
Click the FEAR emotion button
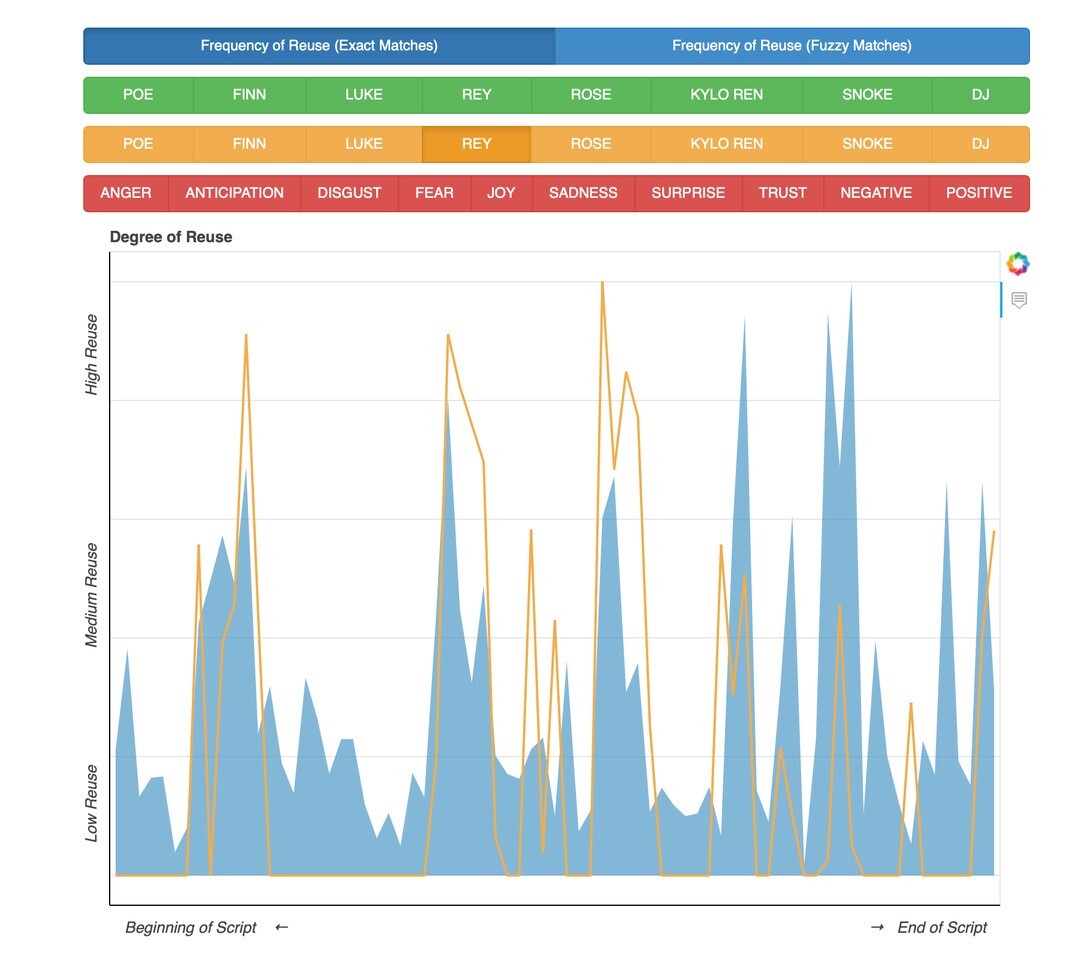(434, 193)
